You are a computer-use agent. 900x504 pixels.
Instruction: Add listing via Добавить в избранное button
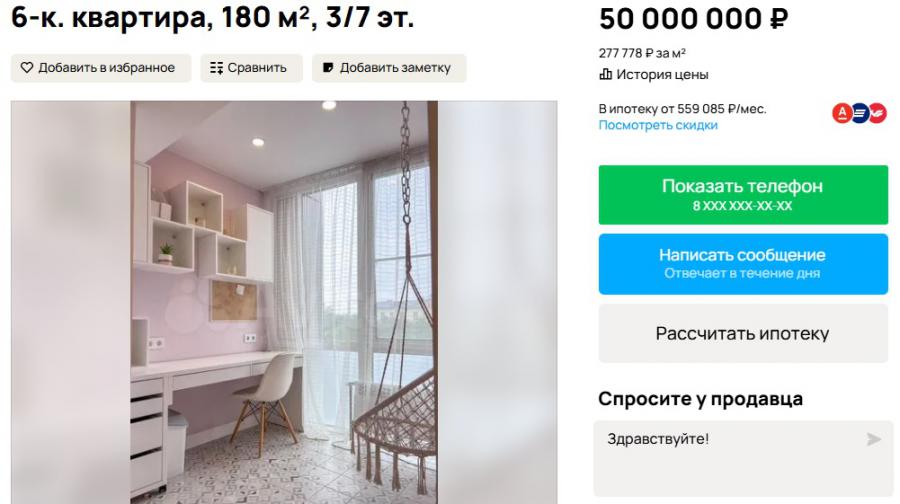[101, 68]
